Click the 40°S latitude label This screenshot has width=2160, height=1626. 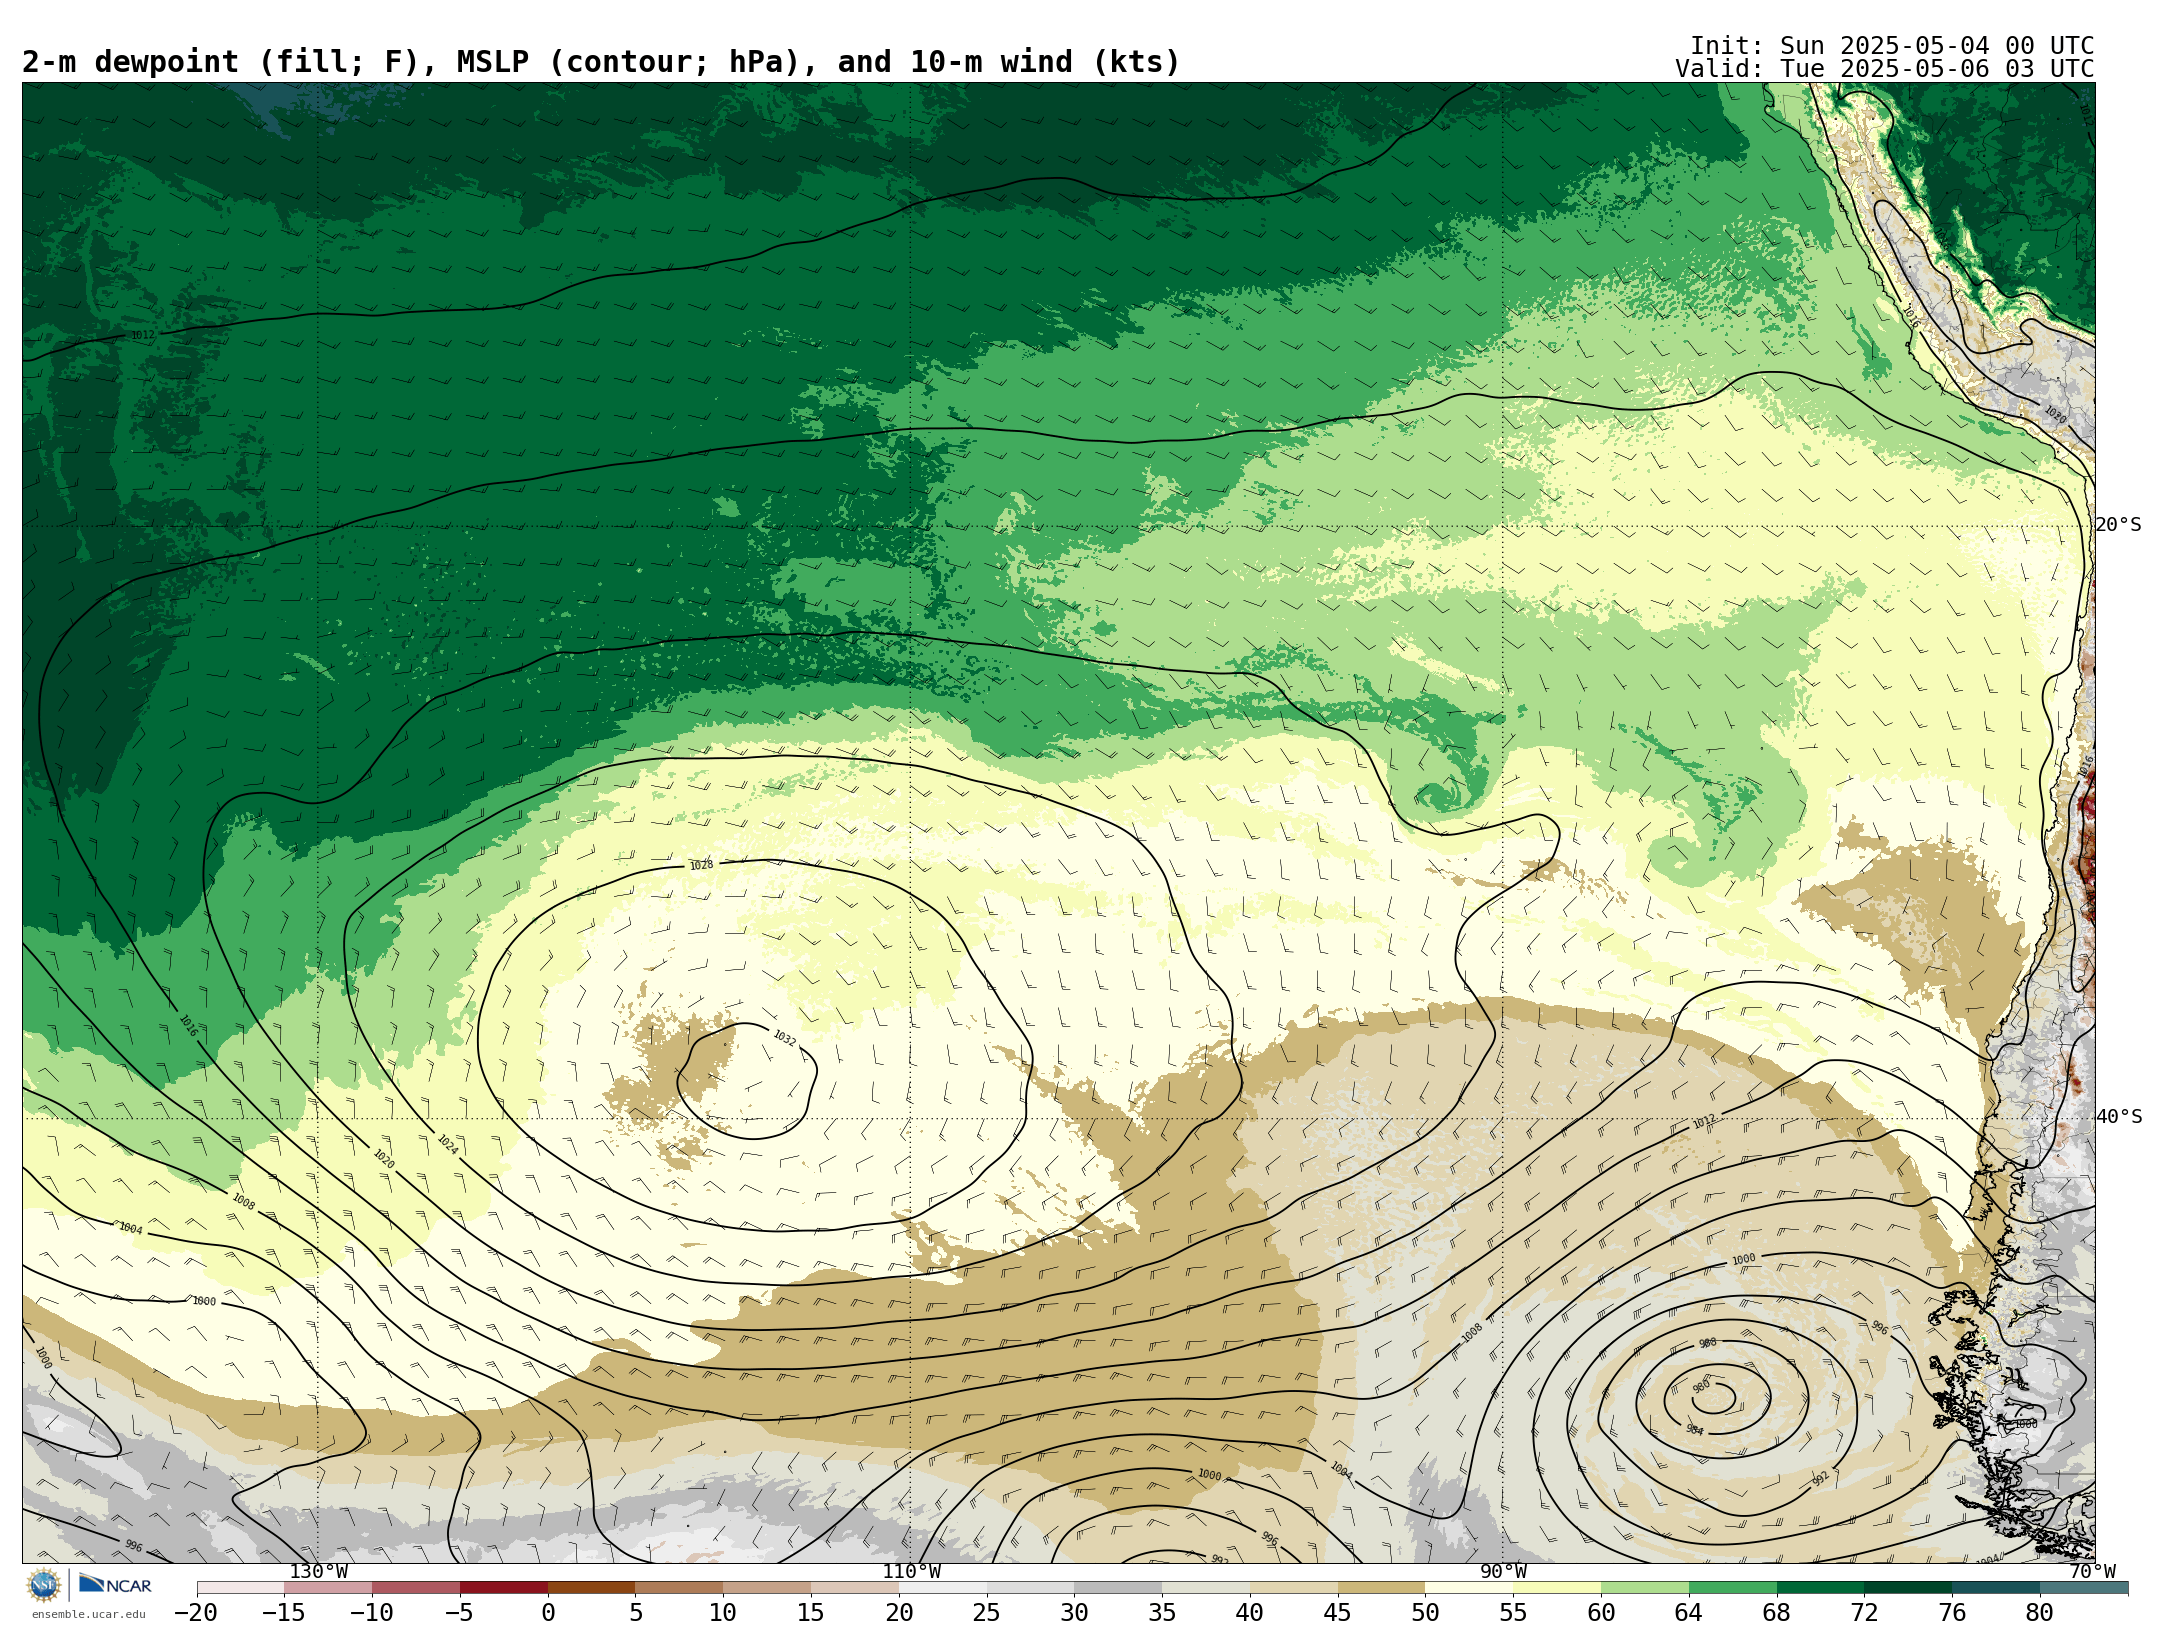tap(2118, 1117)
